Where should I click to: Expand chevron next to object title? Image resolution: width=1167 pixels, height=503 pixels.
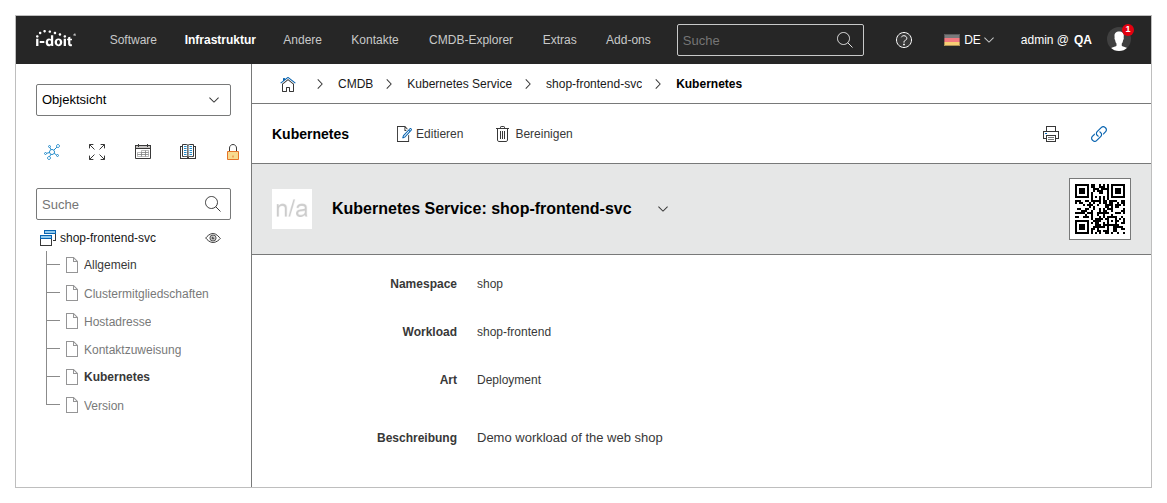662,209
